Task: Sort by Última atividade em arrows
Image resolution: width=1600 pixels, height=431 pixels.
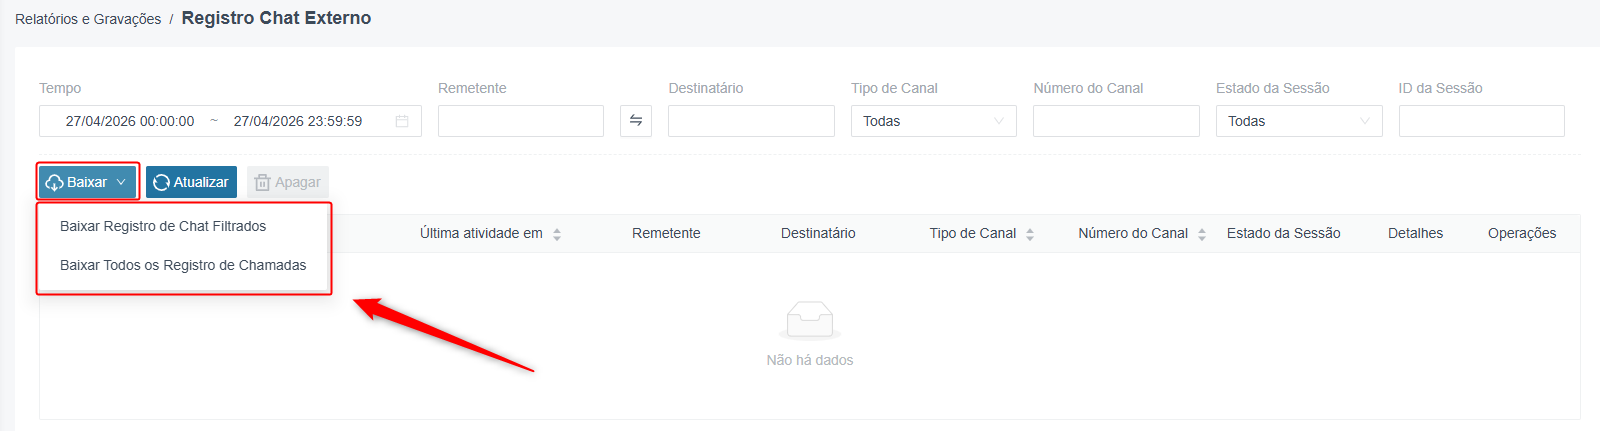Action: (x=557, y=234)
